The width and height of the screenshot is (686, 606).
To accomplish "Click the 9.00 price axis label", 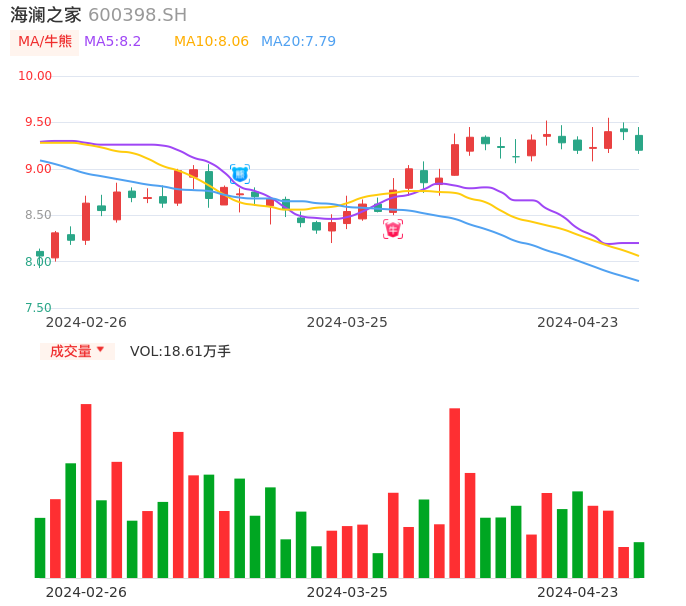I will pos(38,169).
